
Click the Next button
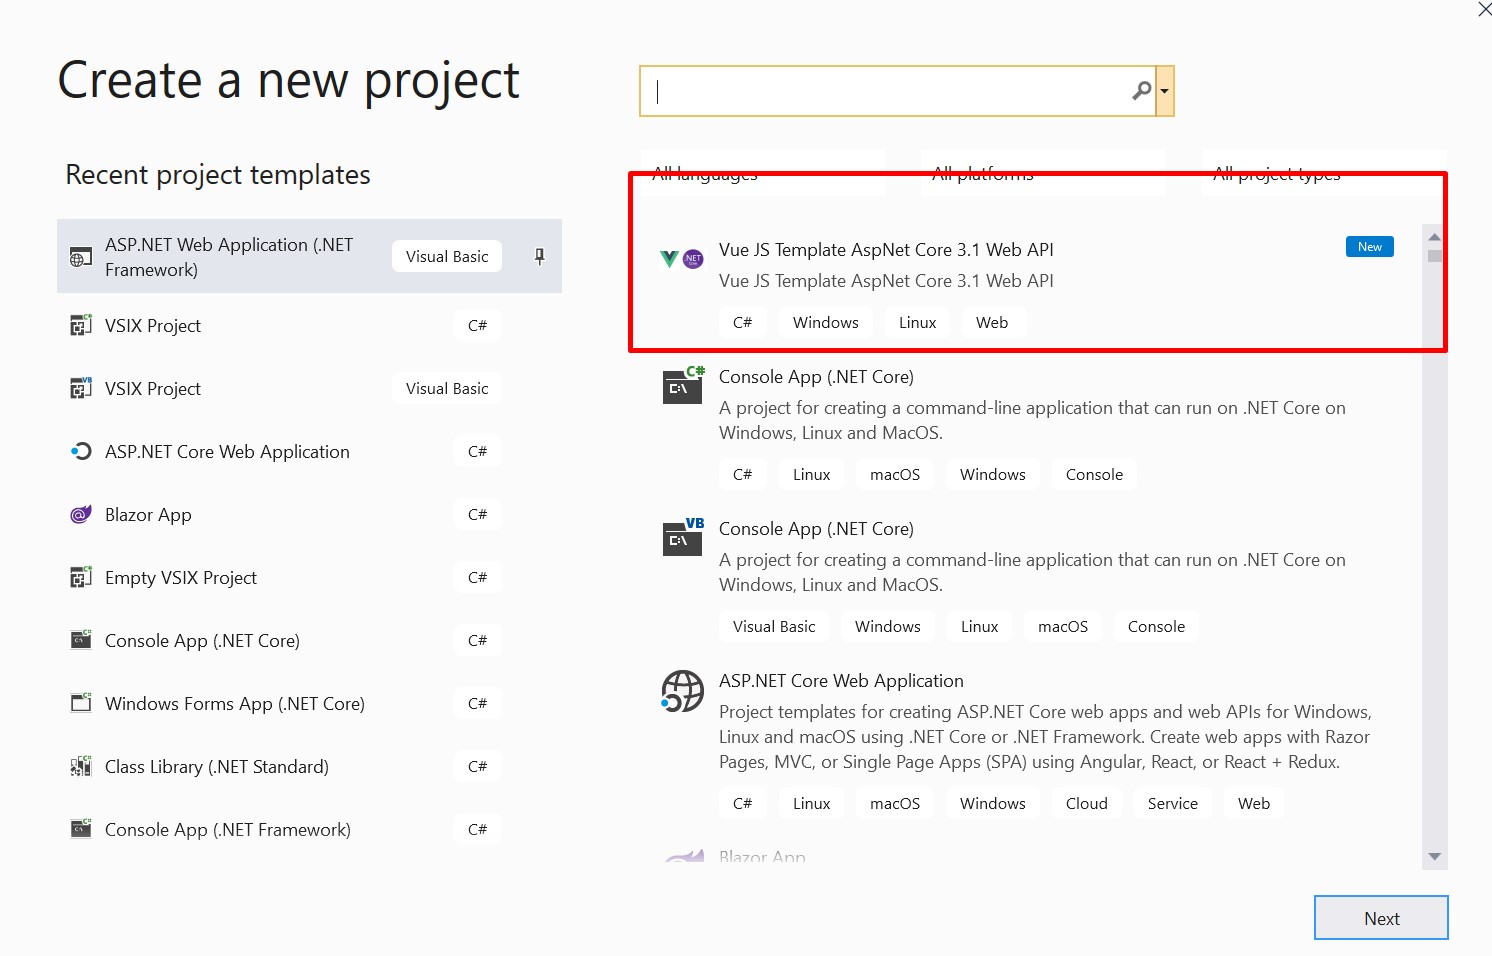coord(1381,917)
